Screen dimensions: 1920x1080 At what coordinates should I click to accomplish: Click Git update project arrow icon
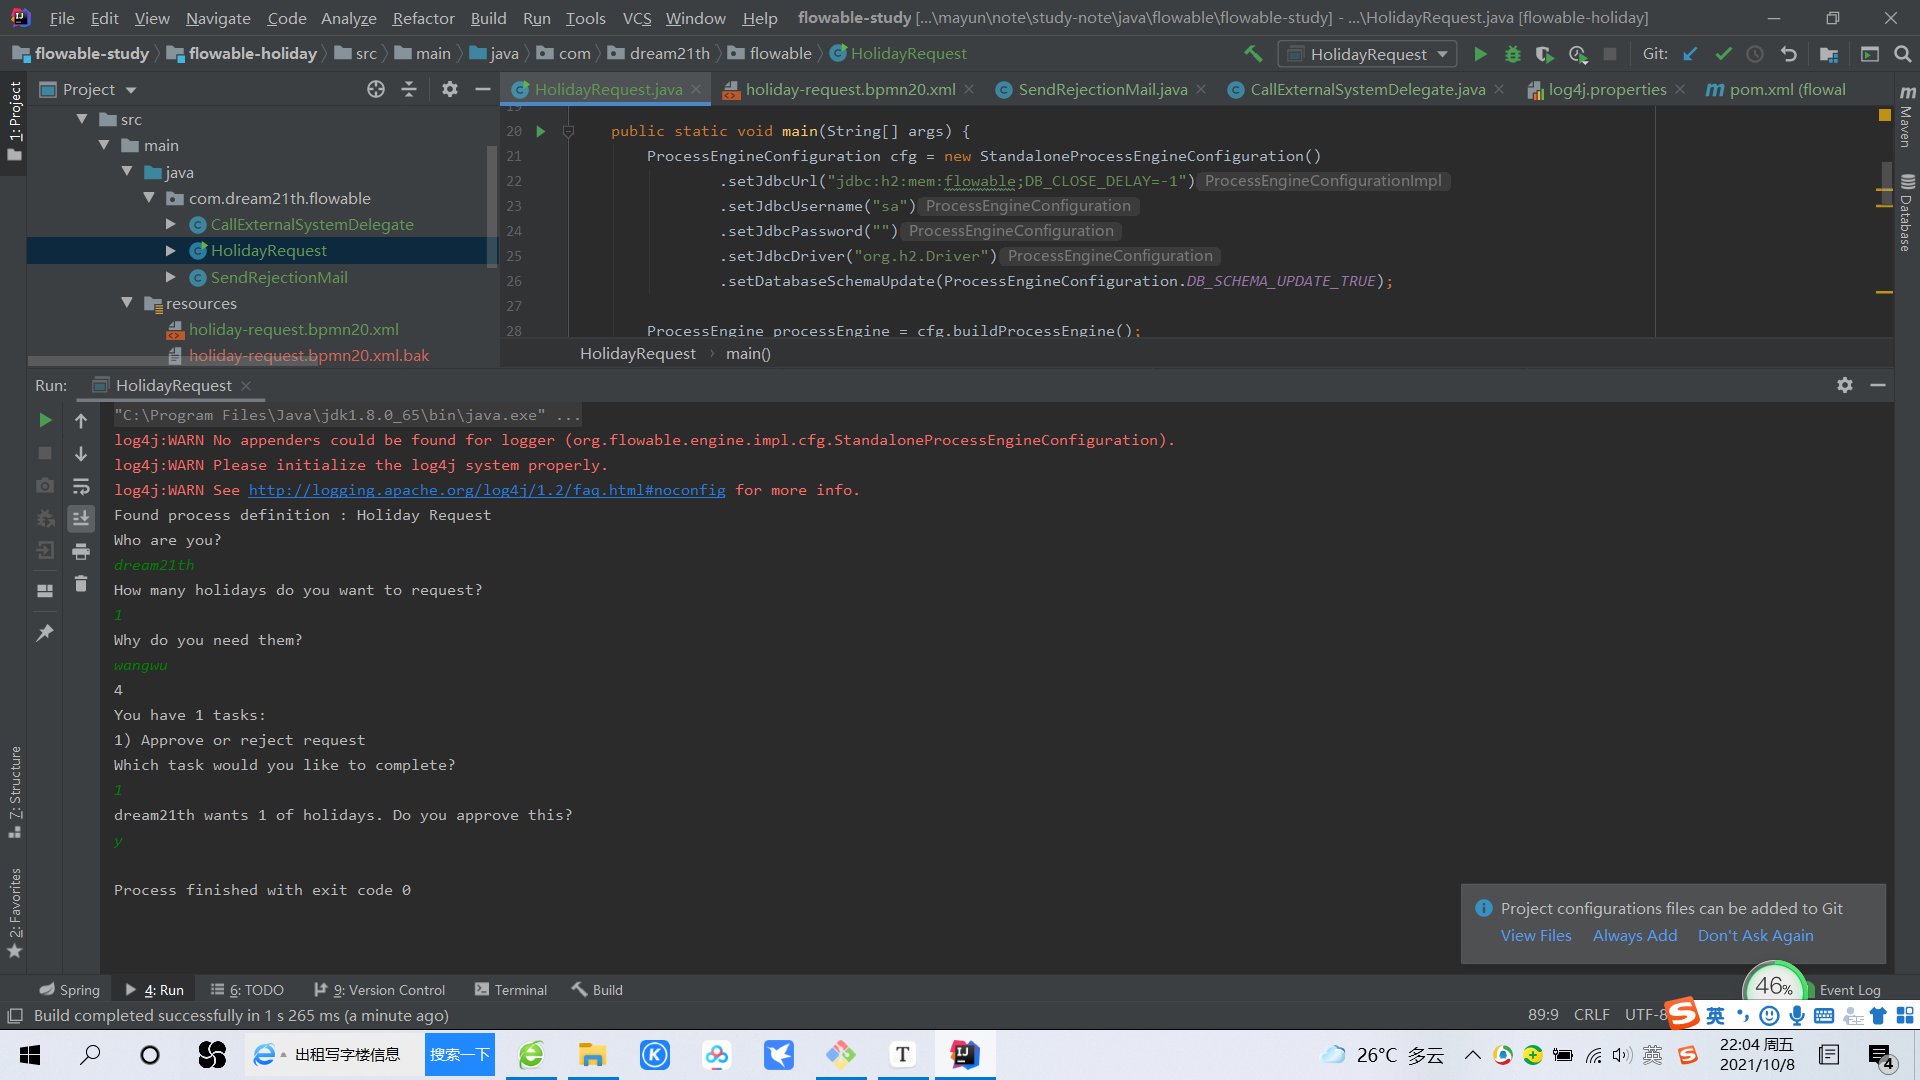pos(1690,54)
